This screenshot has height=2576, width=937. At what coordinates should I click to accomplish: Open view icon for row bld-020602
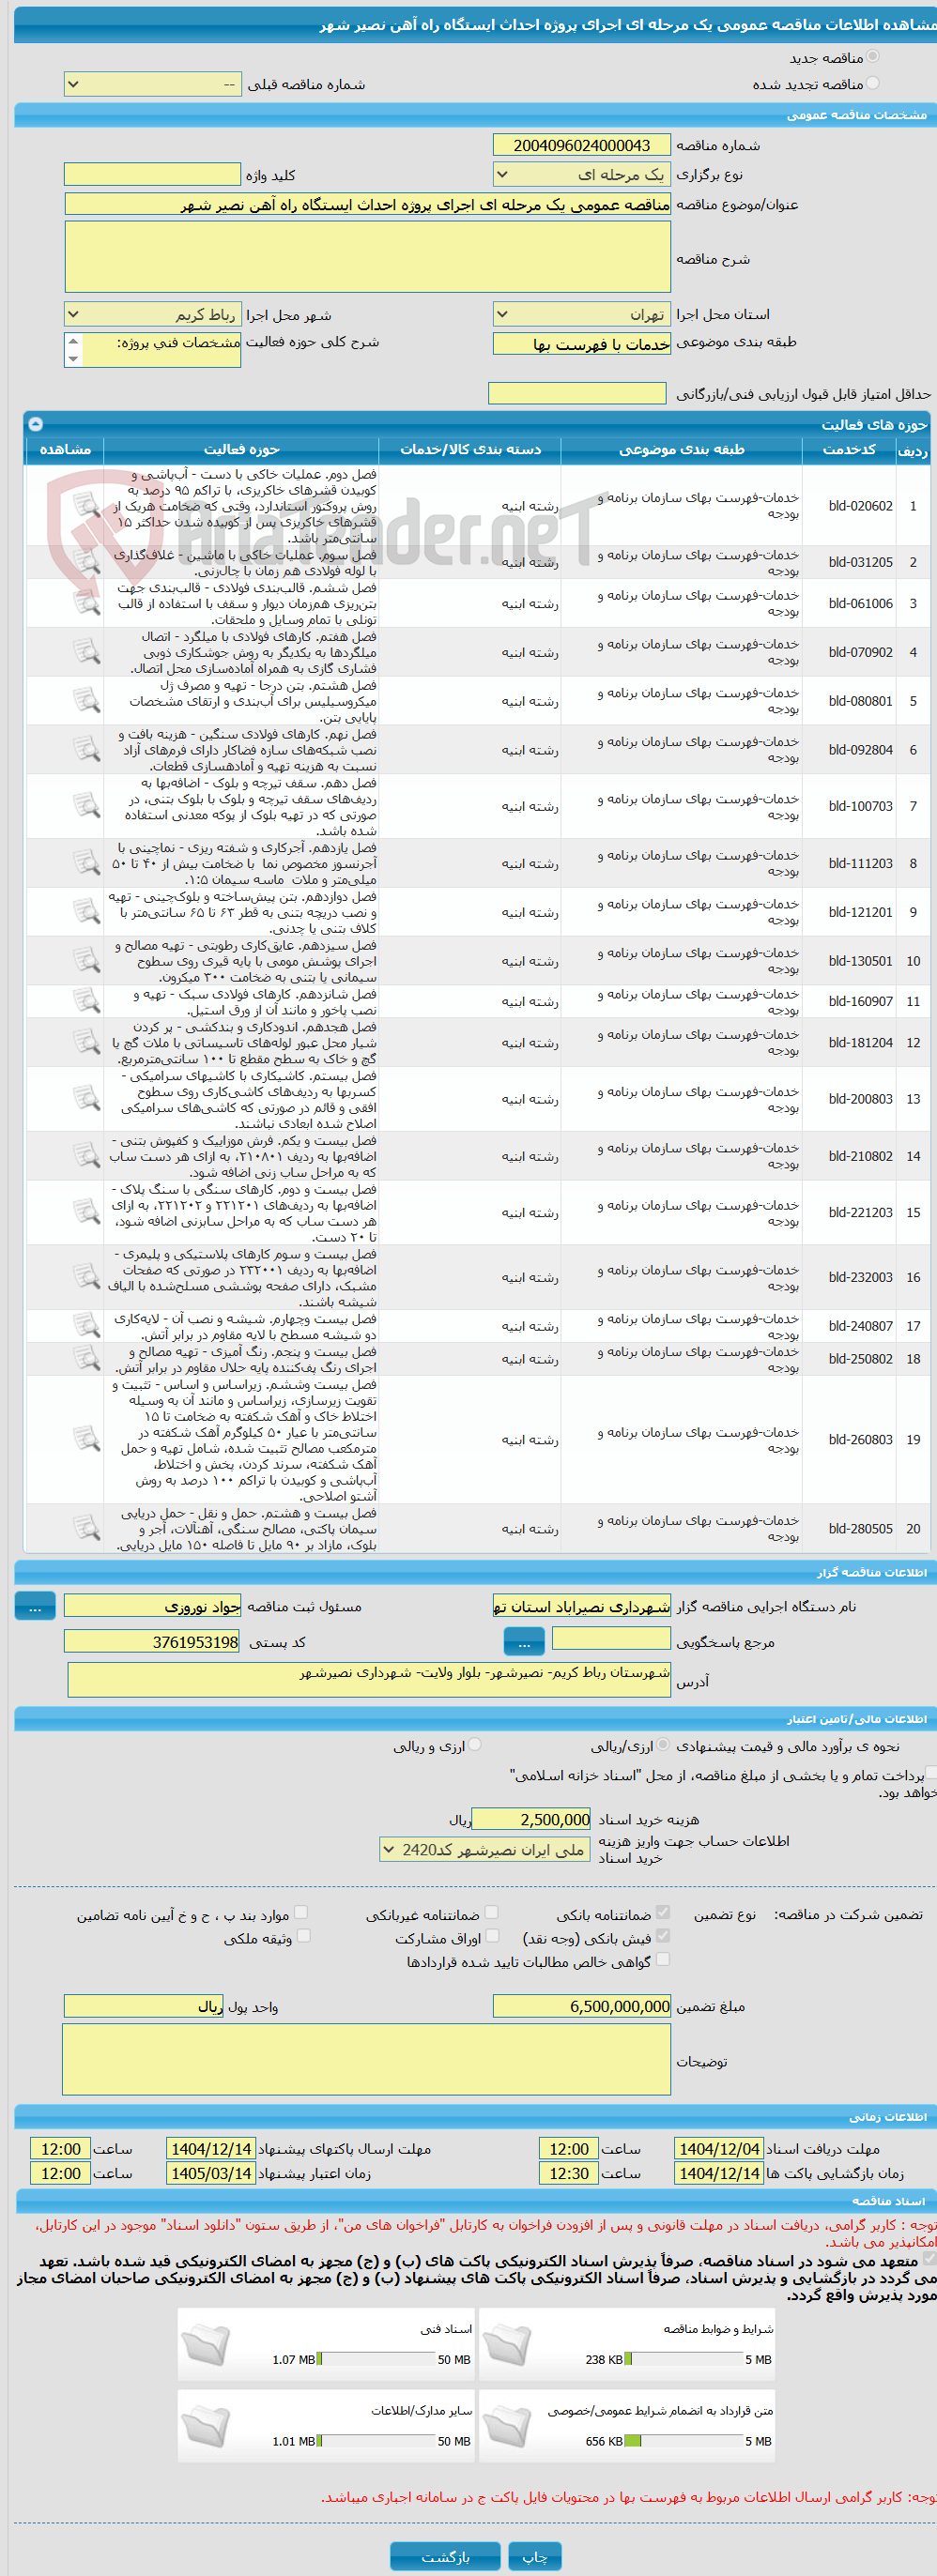[86, 506]
